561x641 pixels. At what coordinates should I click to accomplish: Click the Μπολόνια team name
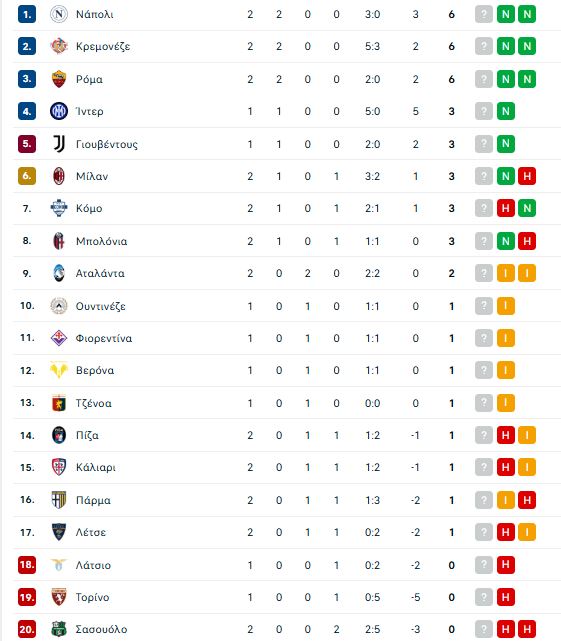point(101,241)
